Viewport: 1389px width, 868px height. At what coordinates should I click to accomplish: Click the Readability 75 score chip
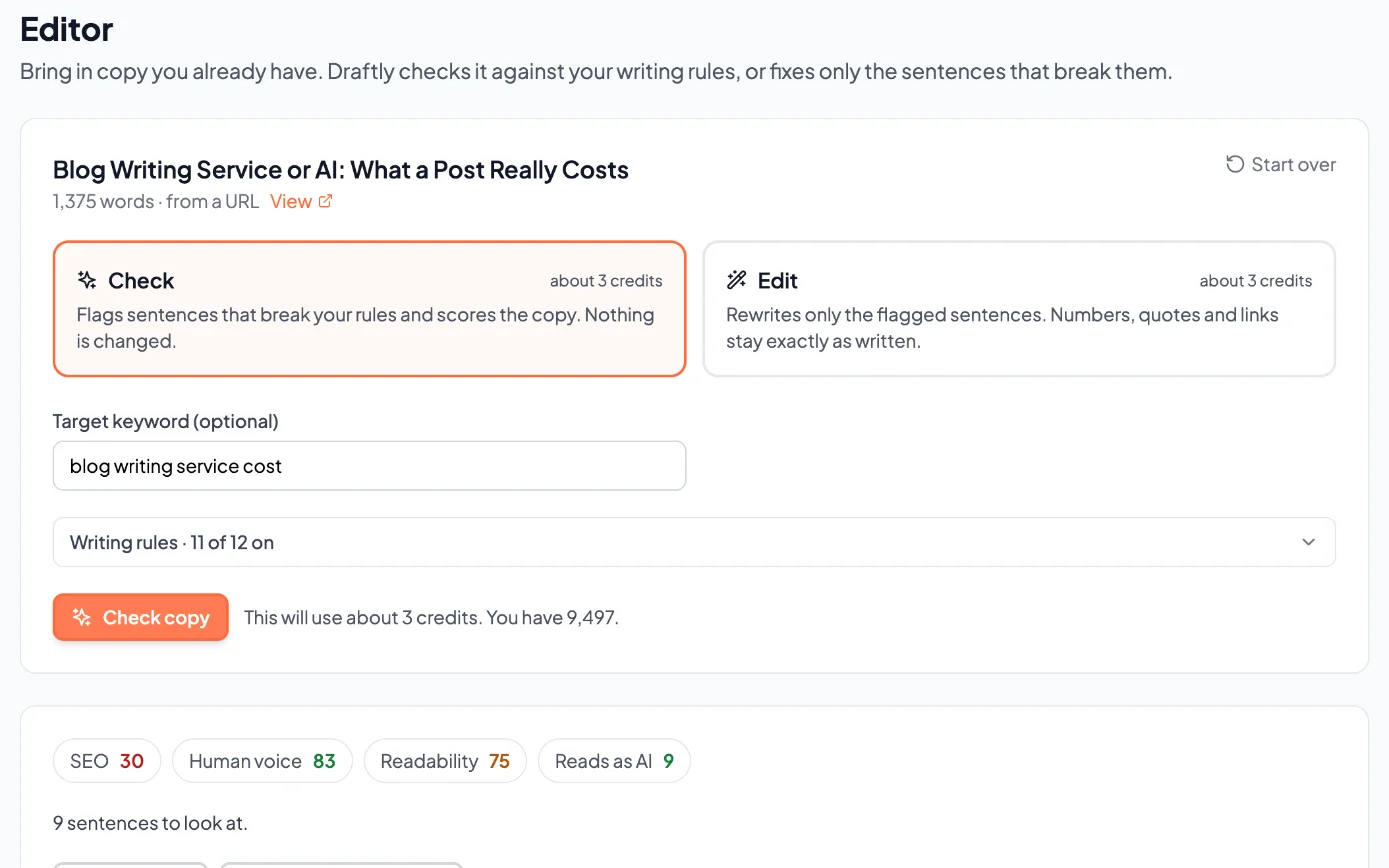(445, 761)
